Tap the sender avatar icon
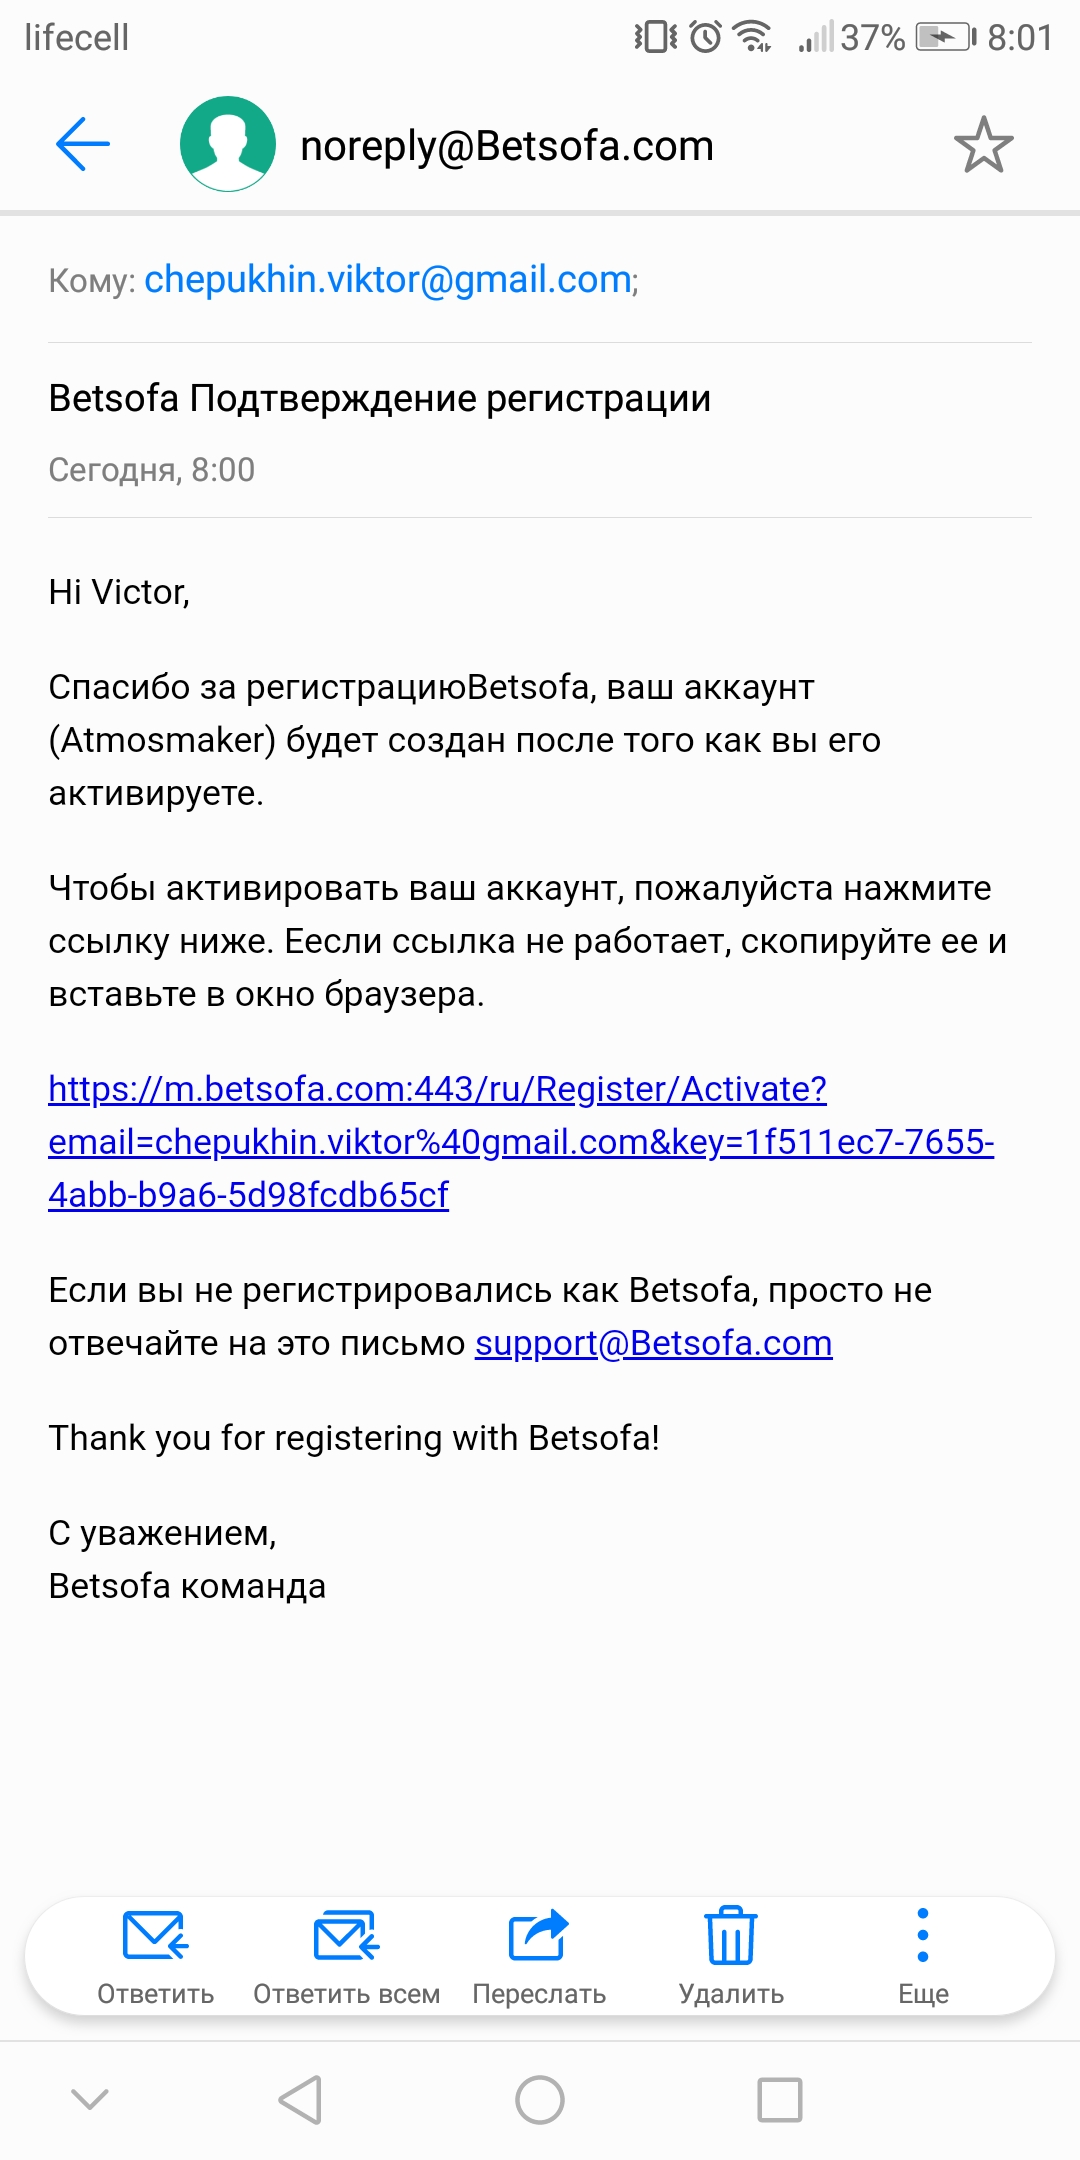The width and height of the screenshot is (1080, 2160). pyautogui.click(x=228, y=144)
